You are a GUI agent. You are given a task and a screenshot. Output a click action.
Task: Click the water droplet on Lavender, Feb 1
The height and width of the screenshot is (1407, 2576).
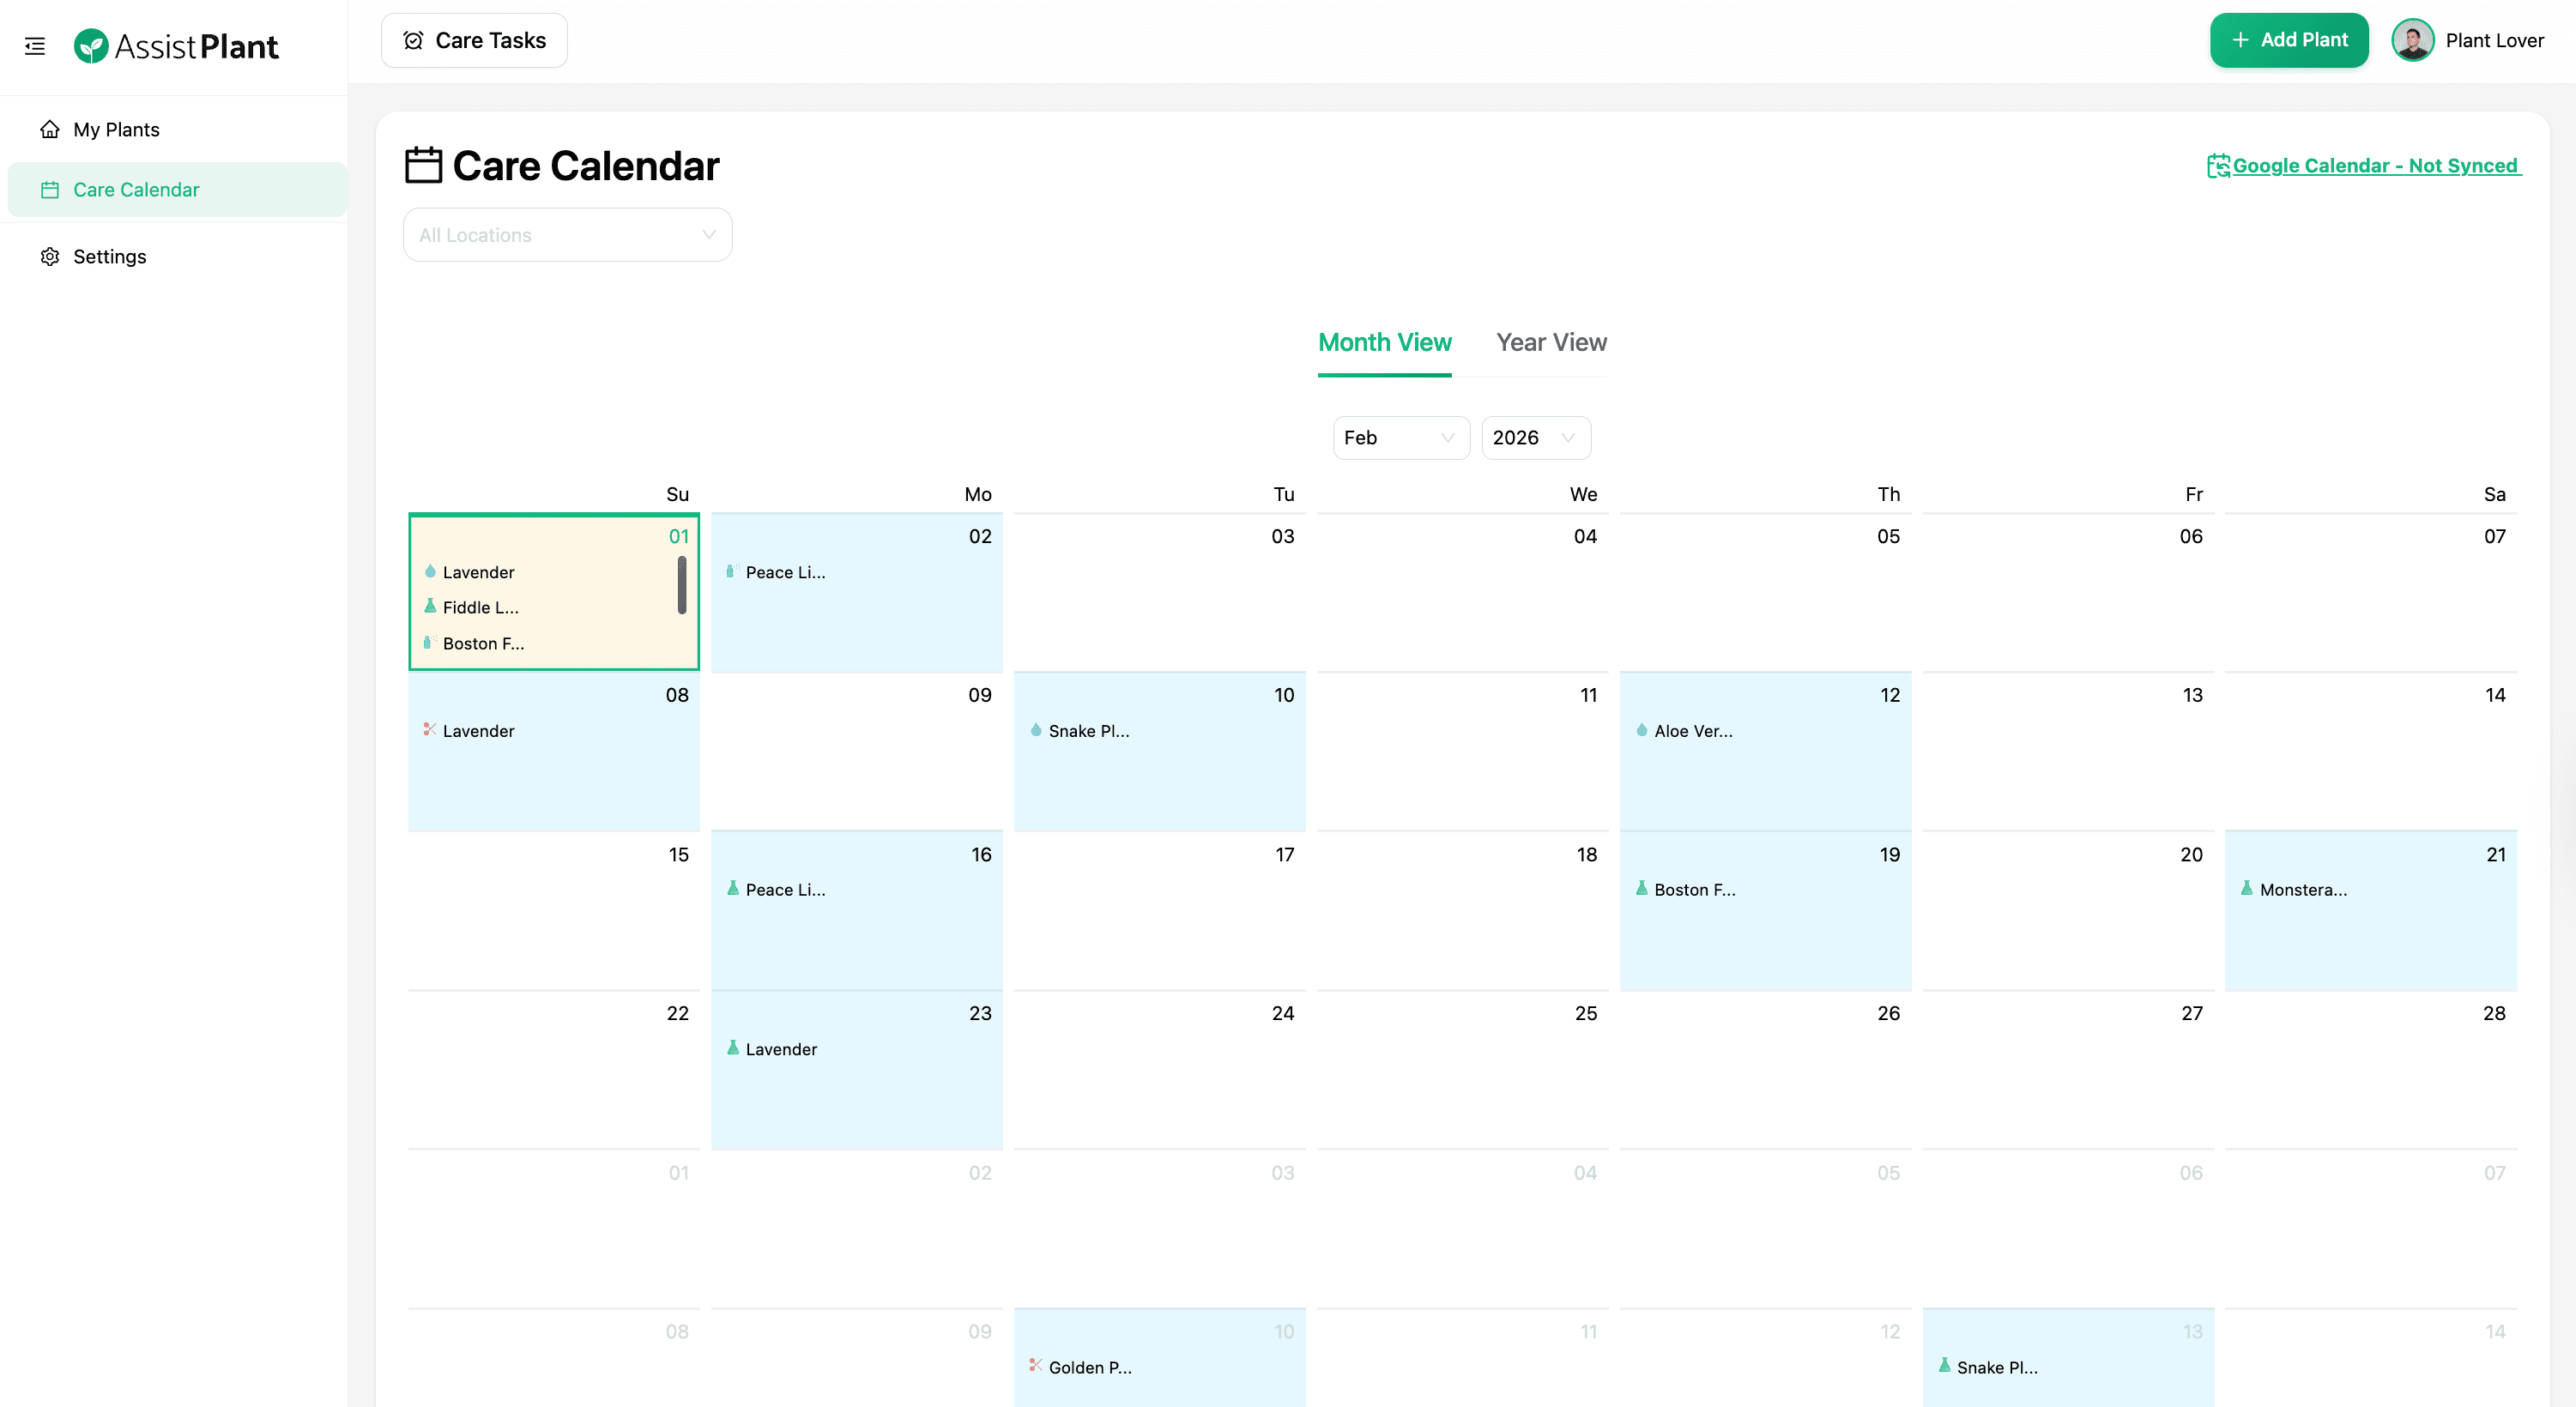pyautogui.click(x=430, y=572)
